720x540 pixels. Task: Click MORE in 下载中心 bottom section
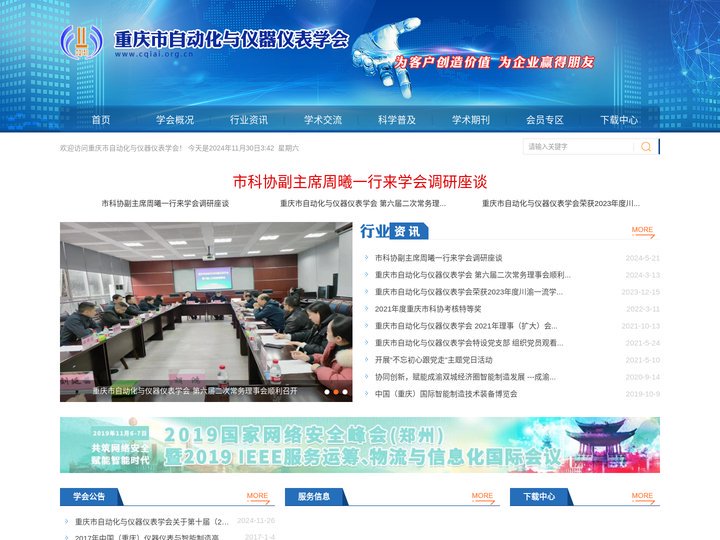pyautogui.click(x=642, y=497)
